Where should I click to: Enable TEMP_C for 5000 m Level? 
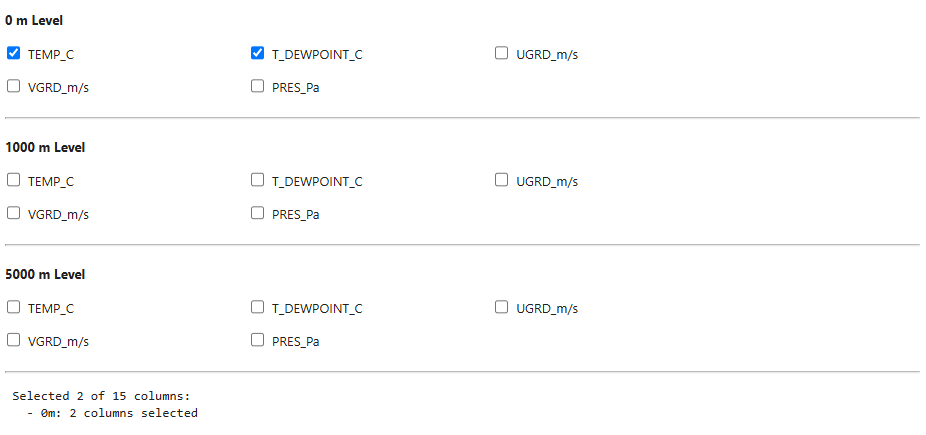[14, 308]
